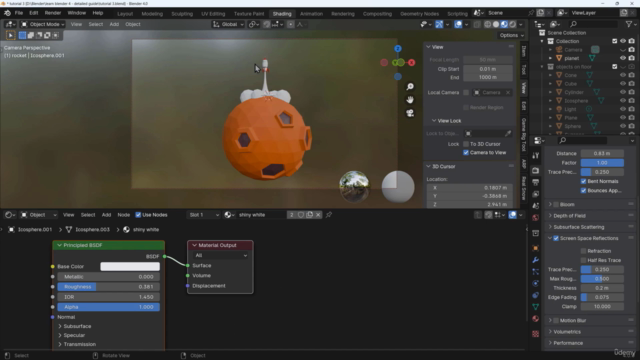
Task: Enable Lock To 3D Cursor checkbox
Action: [466, 144]
